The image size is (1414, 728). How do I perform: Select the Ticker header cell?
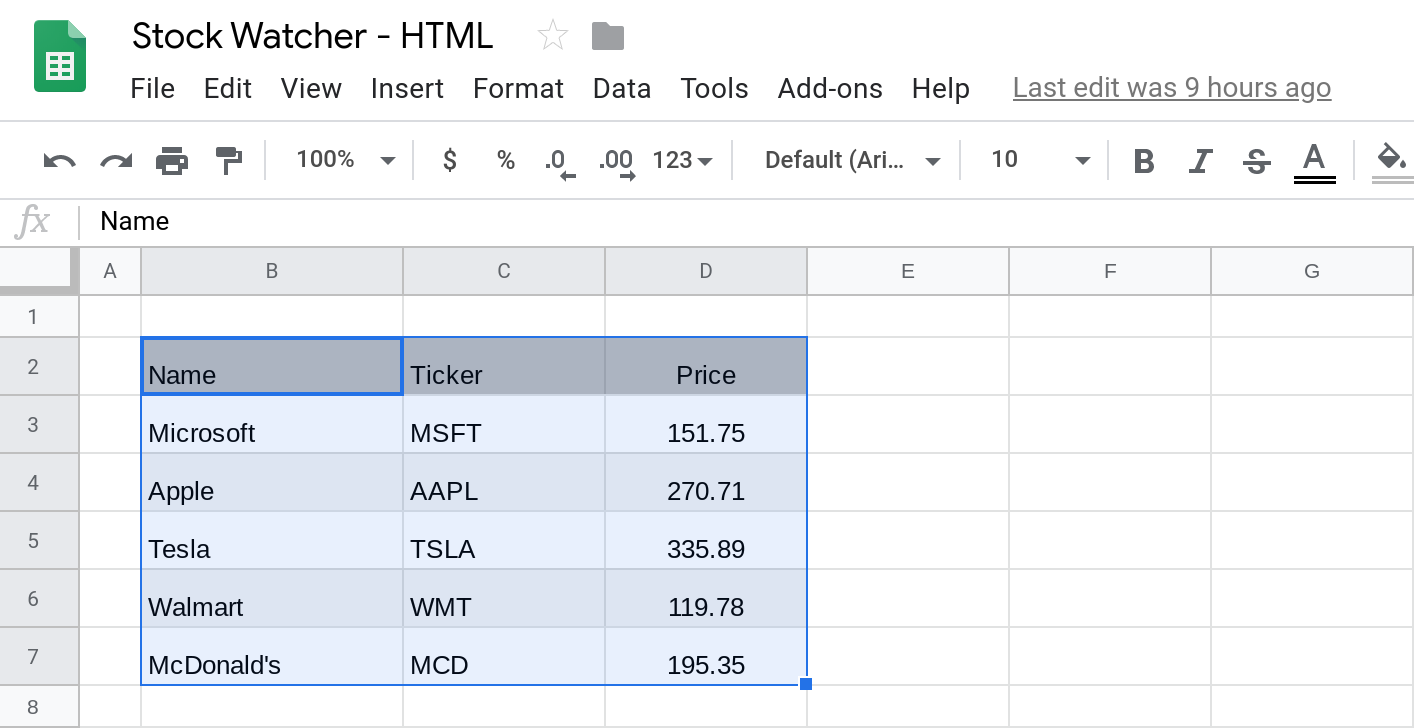click(504, 367)
